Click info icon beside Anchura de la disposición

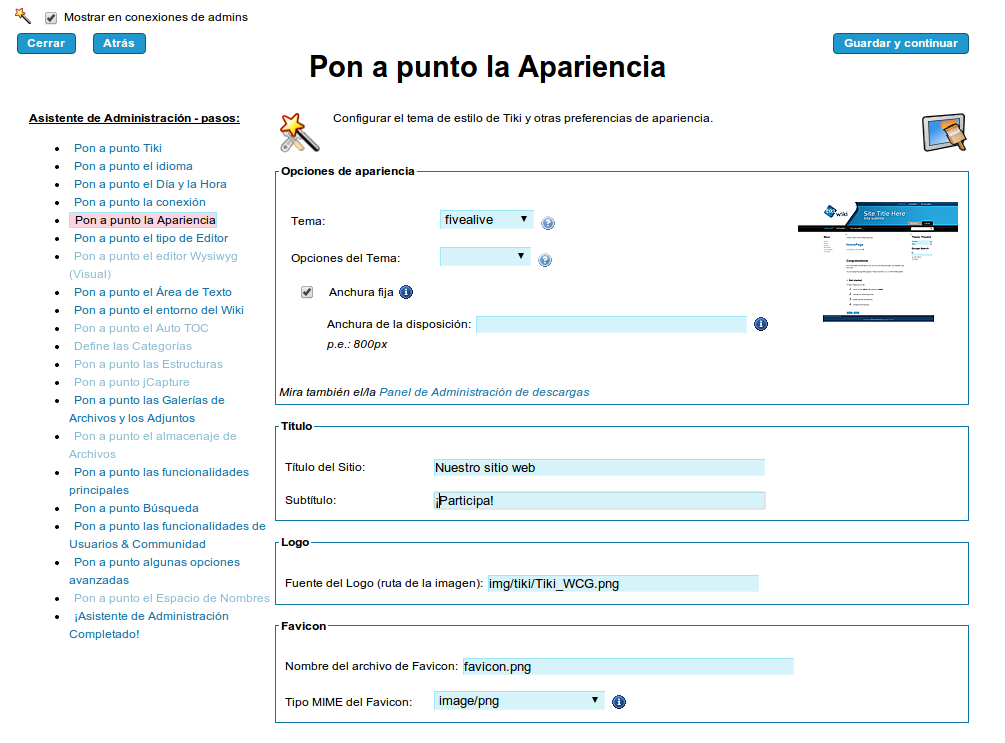point(761,324)
